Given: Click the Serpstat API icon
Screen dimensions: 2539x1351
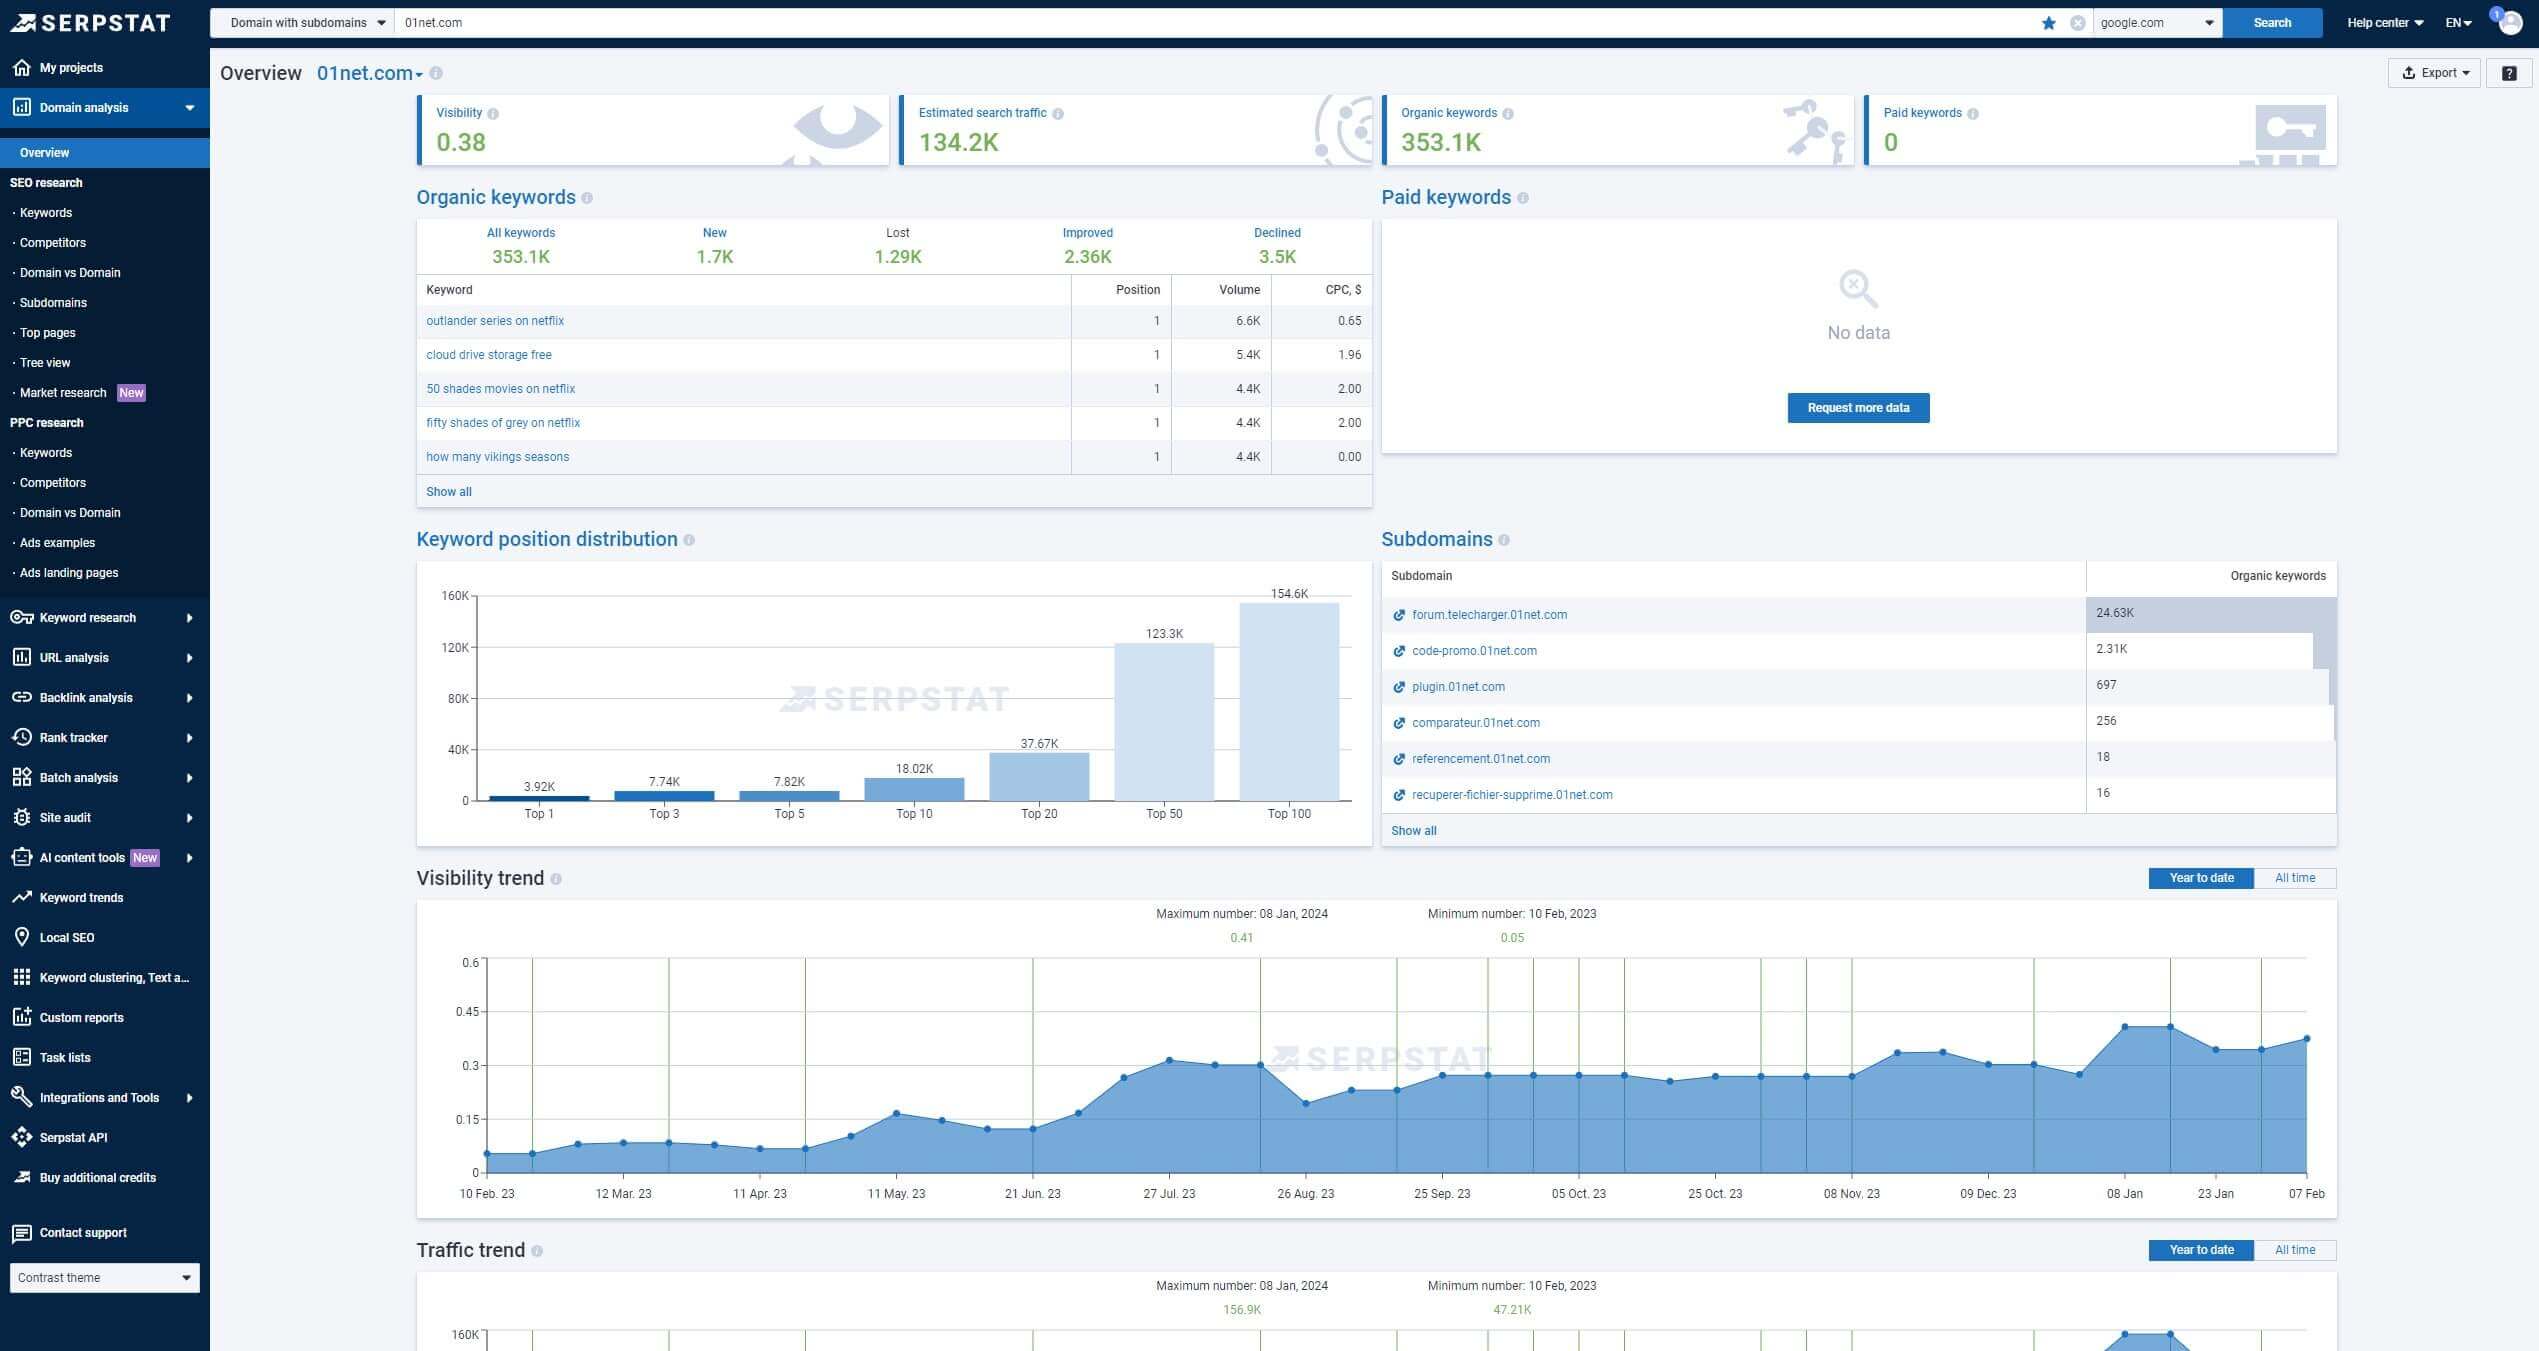Looking at the screenshot, I should point(22,1138).
